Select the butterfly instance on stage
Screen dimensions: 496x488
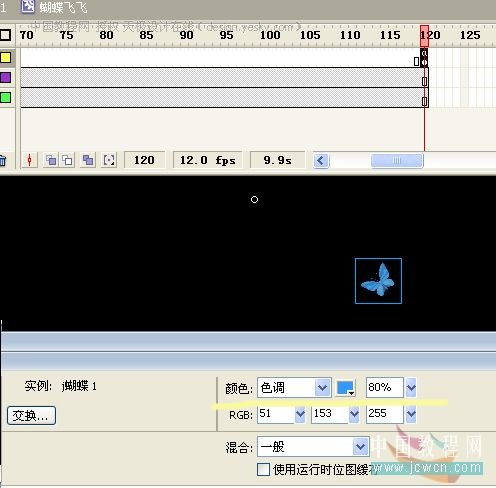pos(378,281)
